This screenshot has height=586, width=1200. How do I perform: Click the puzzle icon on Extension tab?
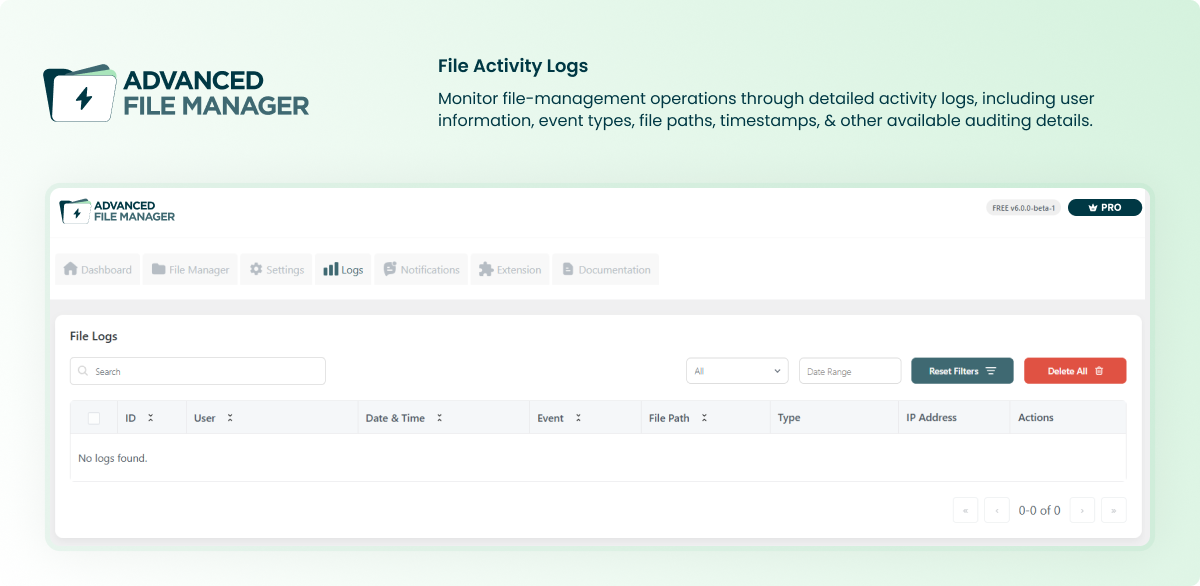486,269
